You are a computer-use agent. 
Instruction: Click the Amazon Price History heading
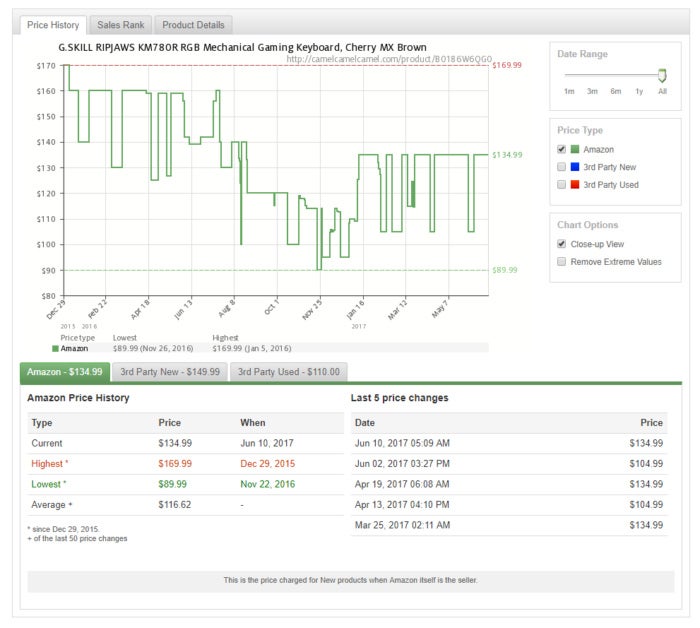click(x=78, y=398)
